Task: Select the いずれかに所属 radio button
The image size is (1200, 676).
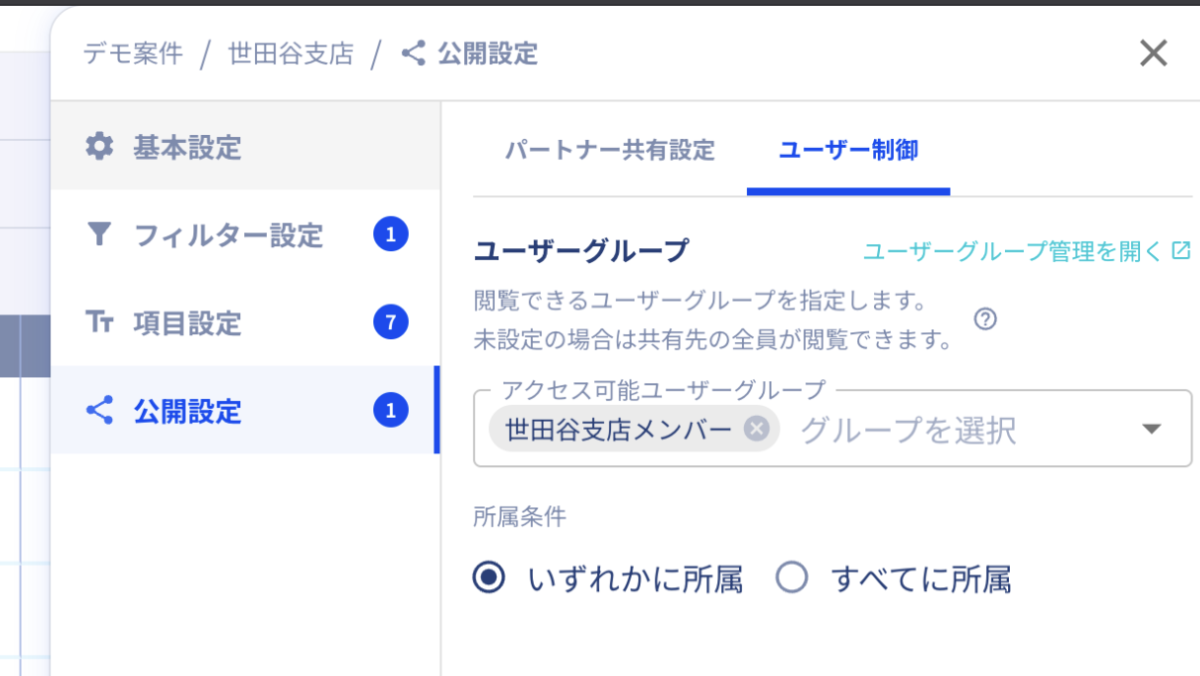Action: tap(489, 577)
